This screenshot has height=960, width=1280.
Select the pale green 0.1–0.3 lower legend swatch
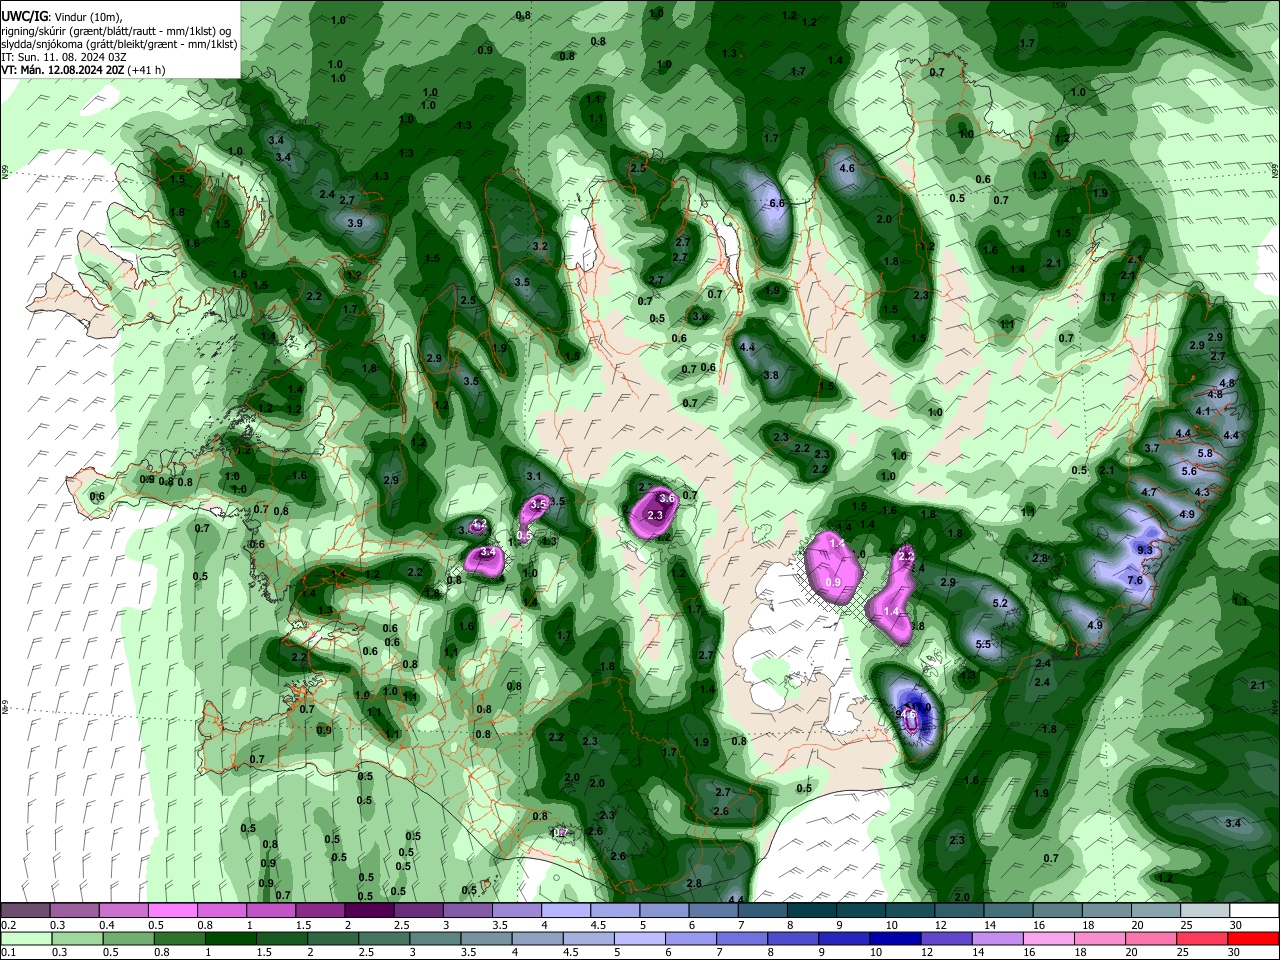25,939
